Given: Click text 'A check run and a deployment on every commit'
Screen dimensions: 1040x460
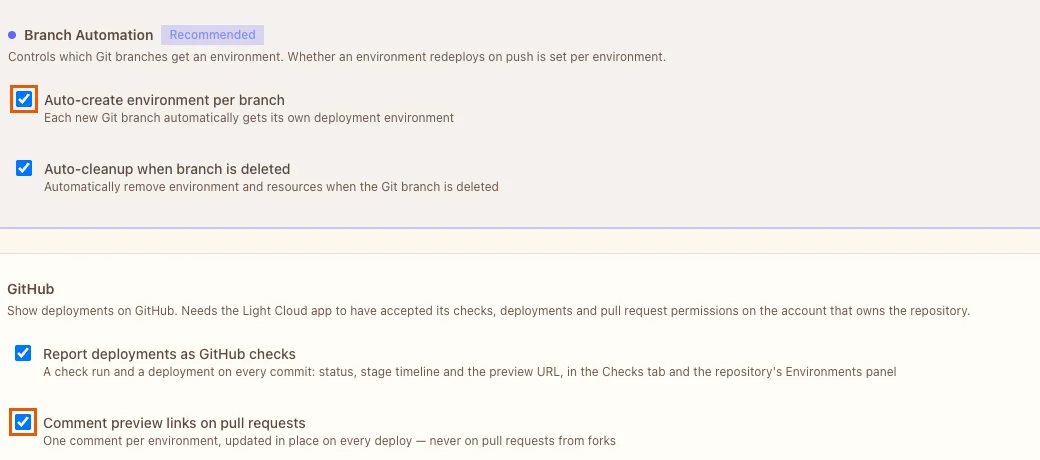Looking at the screenshot, I should tap(178, 372).
